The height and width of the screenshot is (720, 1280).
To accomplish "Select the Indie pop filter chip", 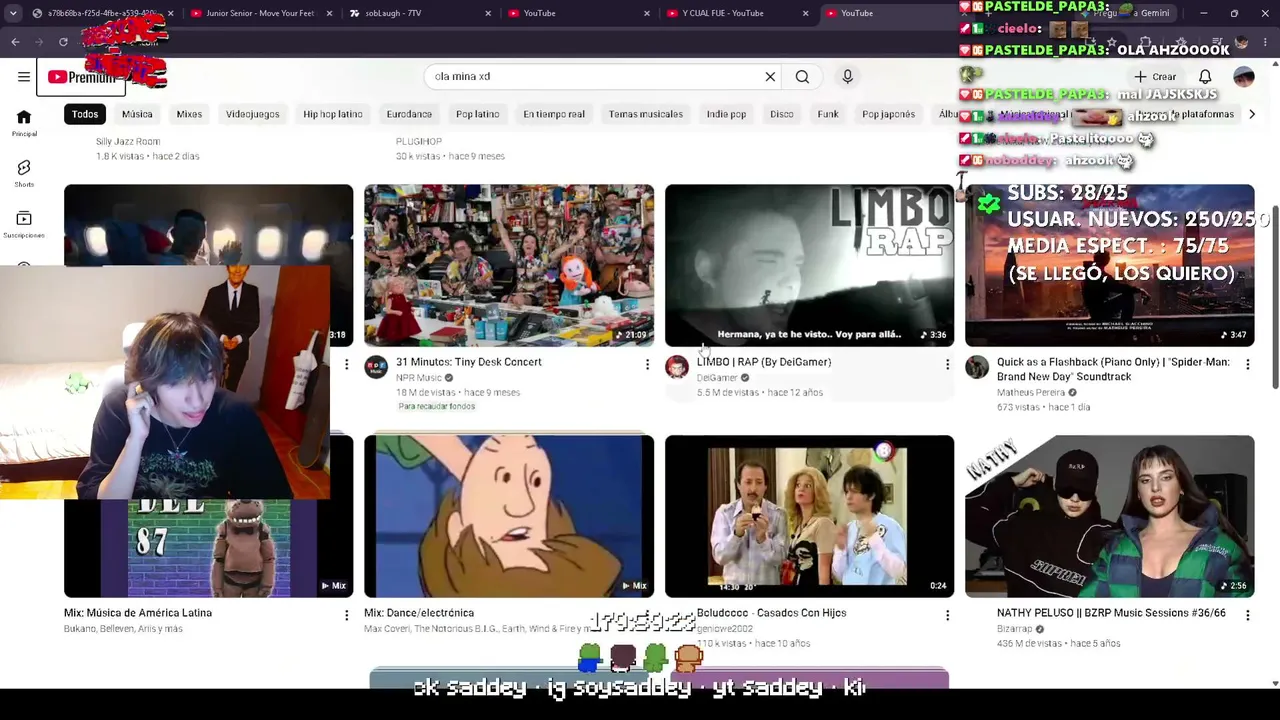I will pos(726,114).
